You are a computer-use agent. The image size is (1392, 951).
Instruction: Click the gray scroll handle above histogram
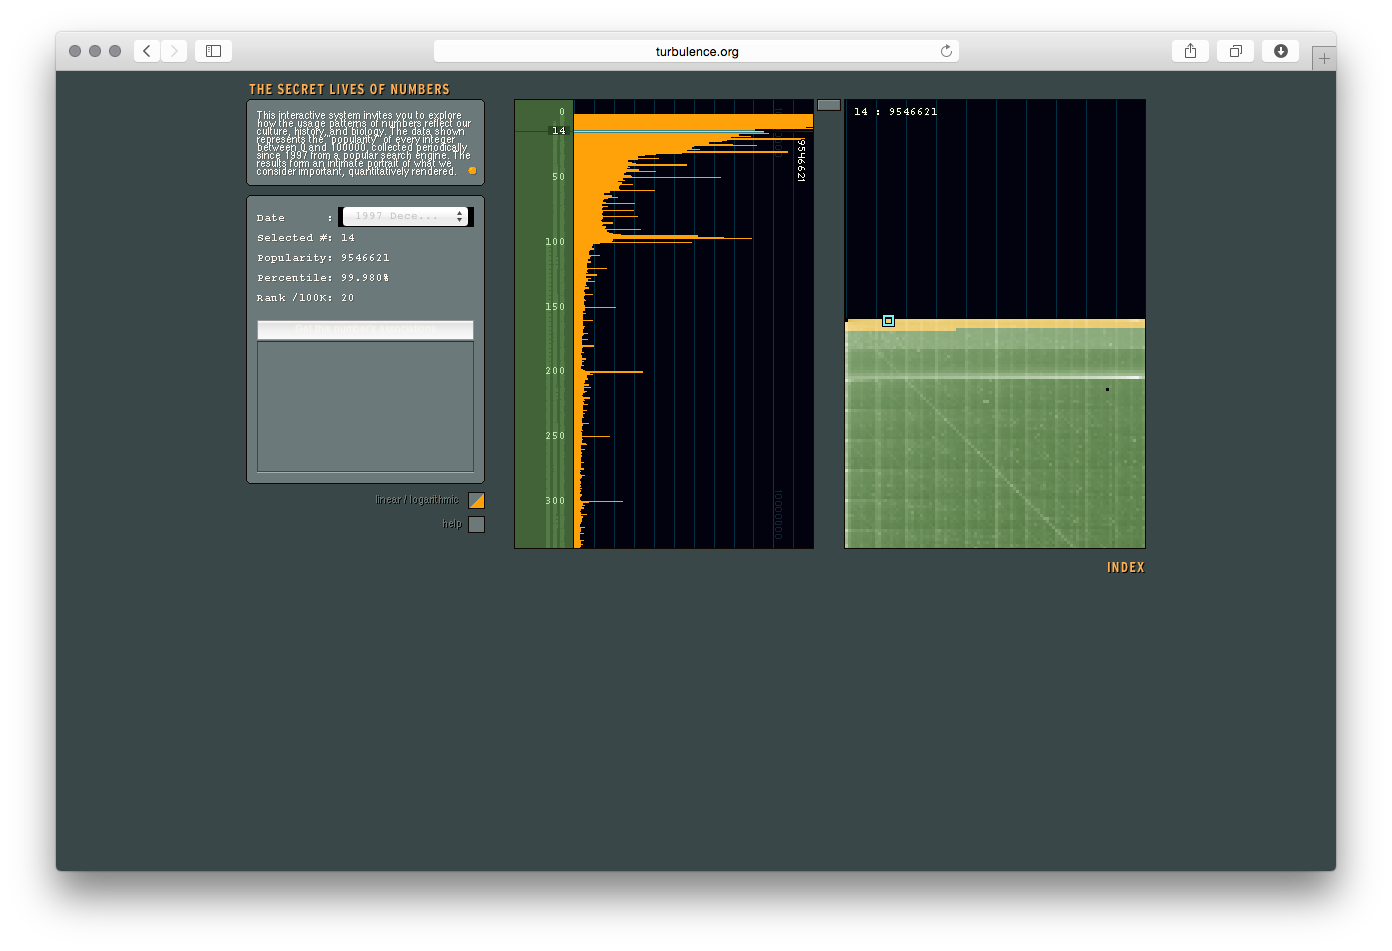(x=828, y=105)
